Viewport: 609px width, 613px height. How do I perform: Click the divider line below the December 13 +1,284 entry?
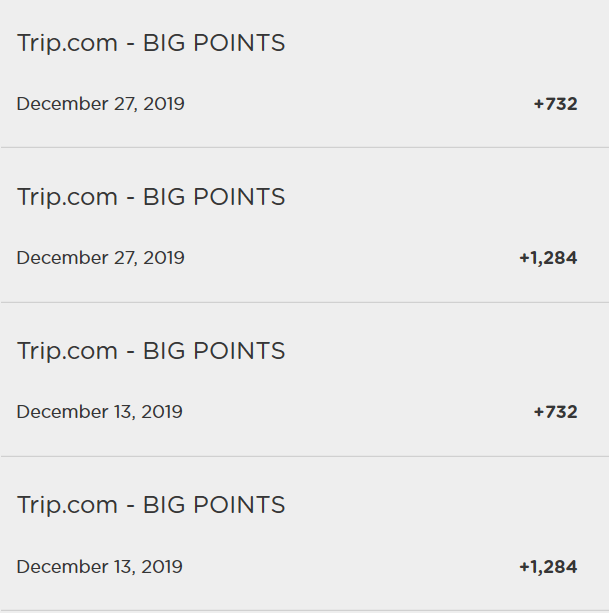[x=304, y=611]
